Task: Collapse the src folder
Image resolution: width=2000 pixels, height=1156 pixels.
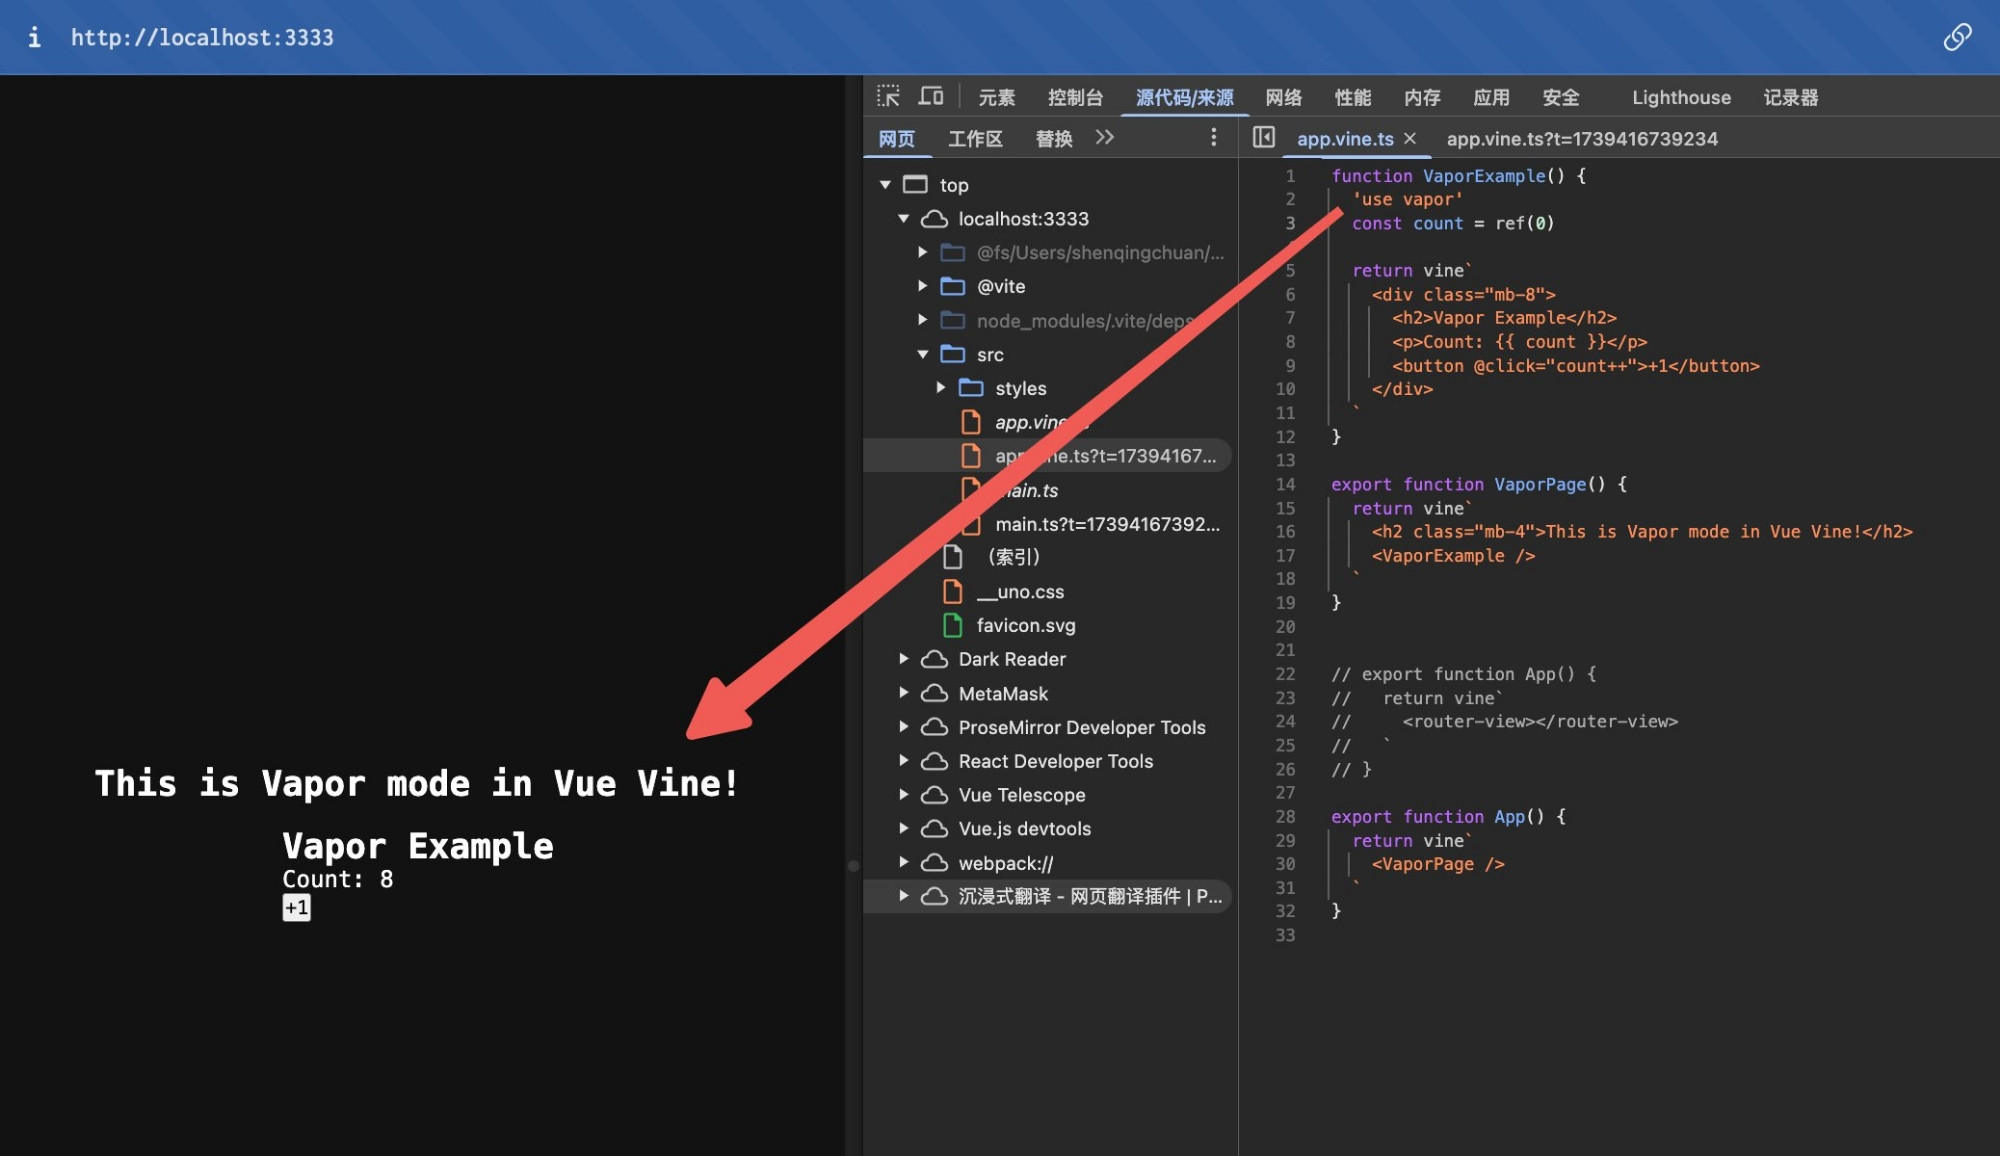Action: (922, 354)
